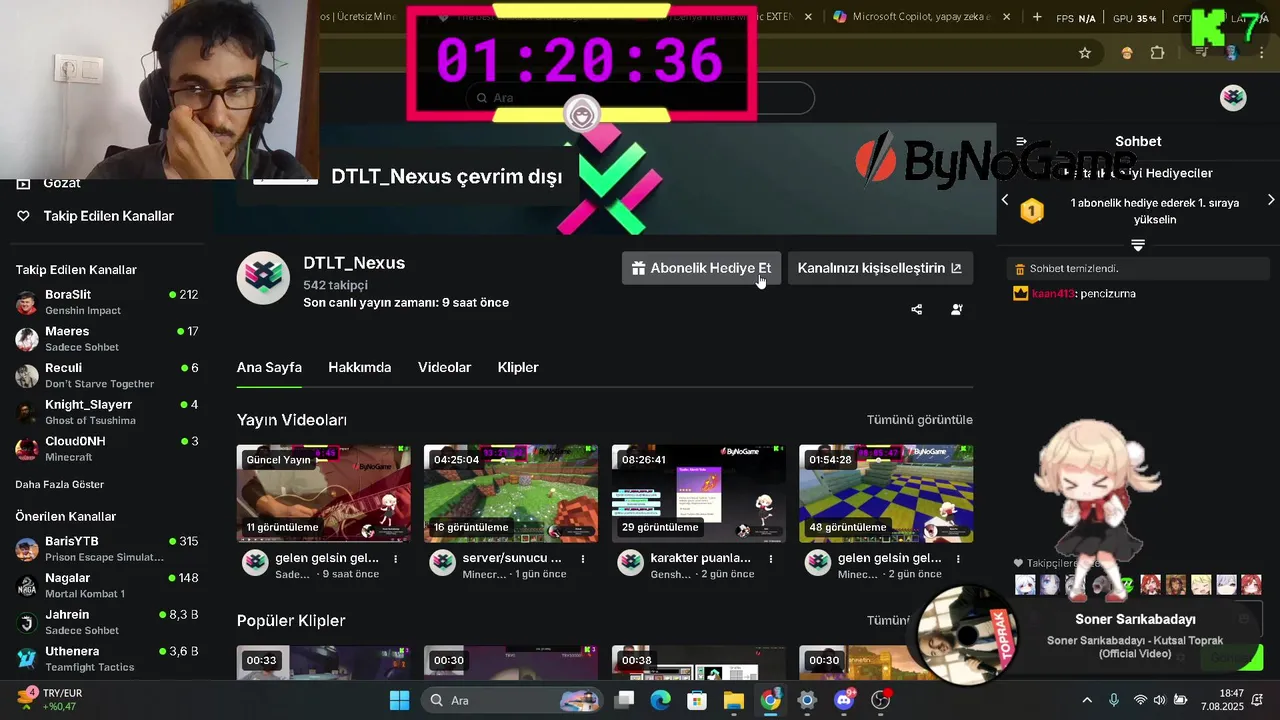Image resolution: width=1280 pixels, height=720 pixels.
Task: Open Knight_Slayerr channel in sidebar
Action: coord(106,412)
